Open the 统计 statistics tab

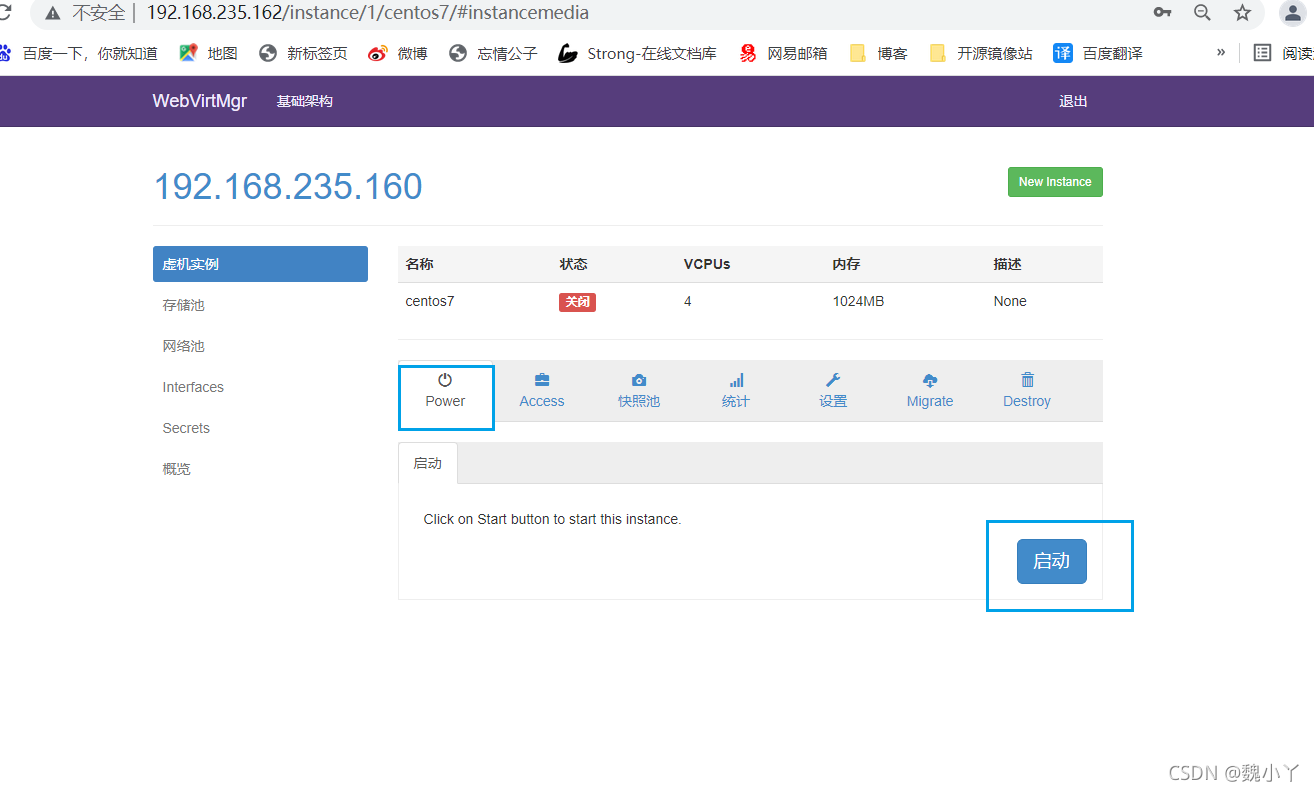(736, 391)
